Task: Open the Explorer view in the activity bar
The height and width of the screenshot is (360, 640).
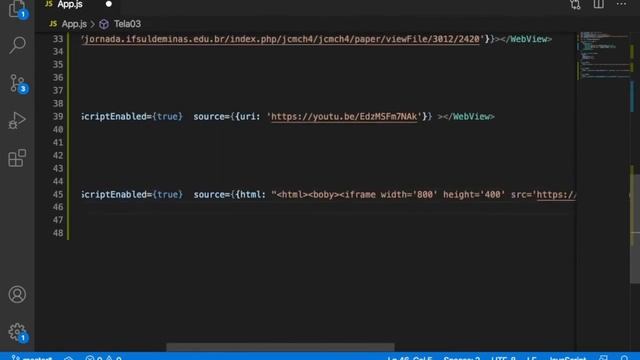Action: (17, 9)
